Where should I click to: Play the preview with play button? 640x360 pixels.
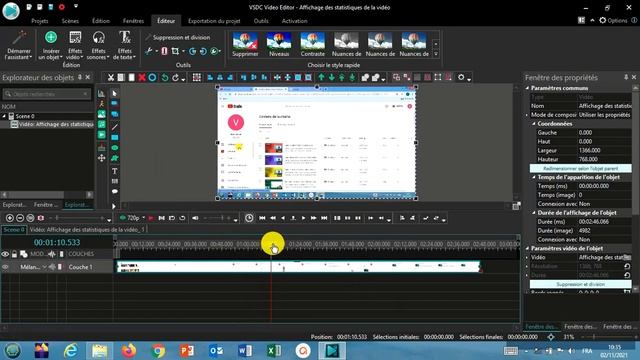tap(303, 218)
